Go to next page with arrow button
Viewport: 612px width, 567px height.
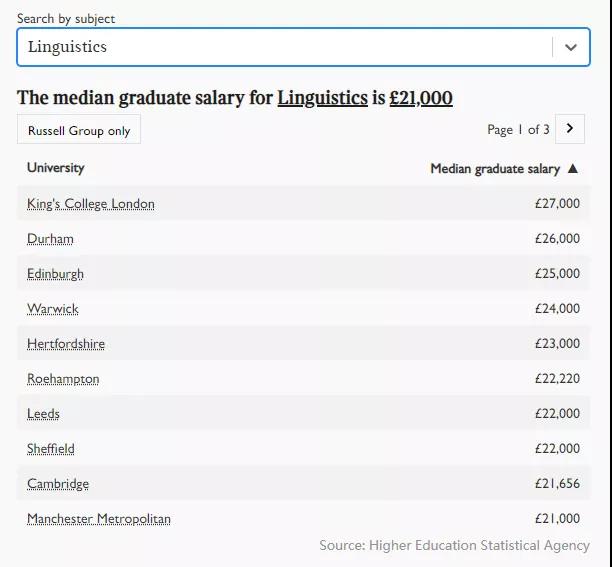[570, 129]
